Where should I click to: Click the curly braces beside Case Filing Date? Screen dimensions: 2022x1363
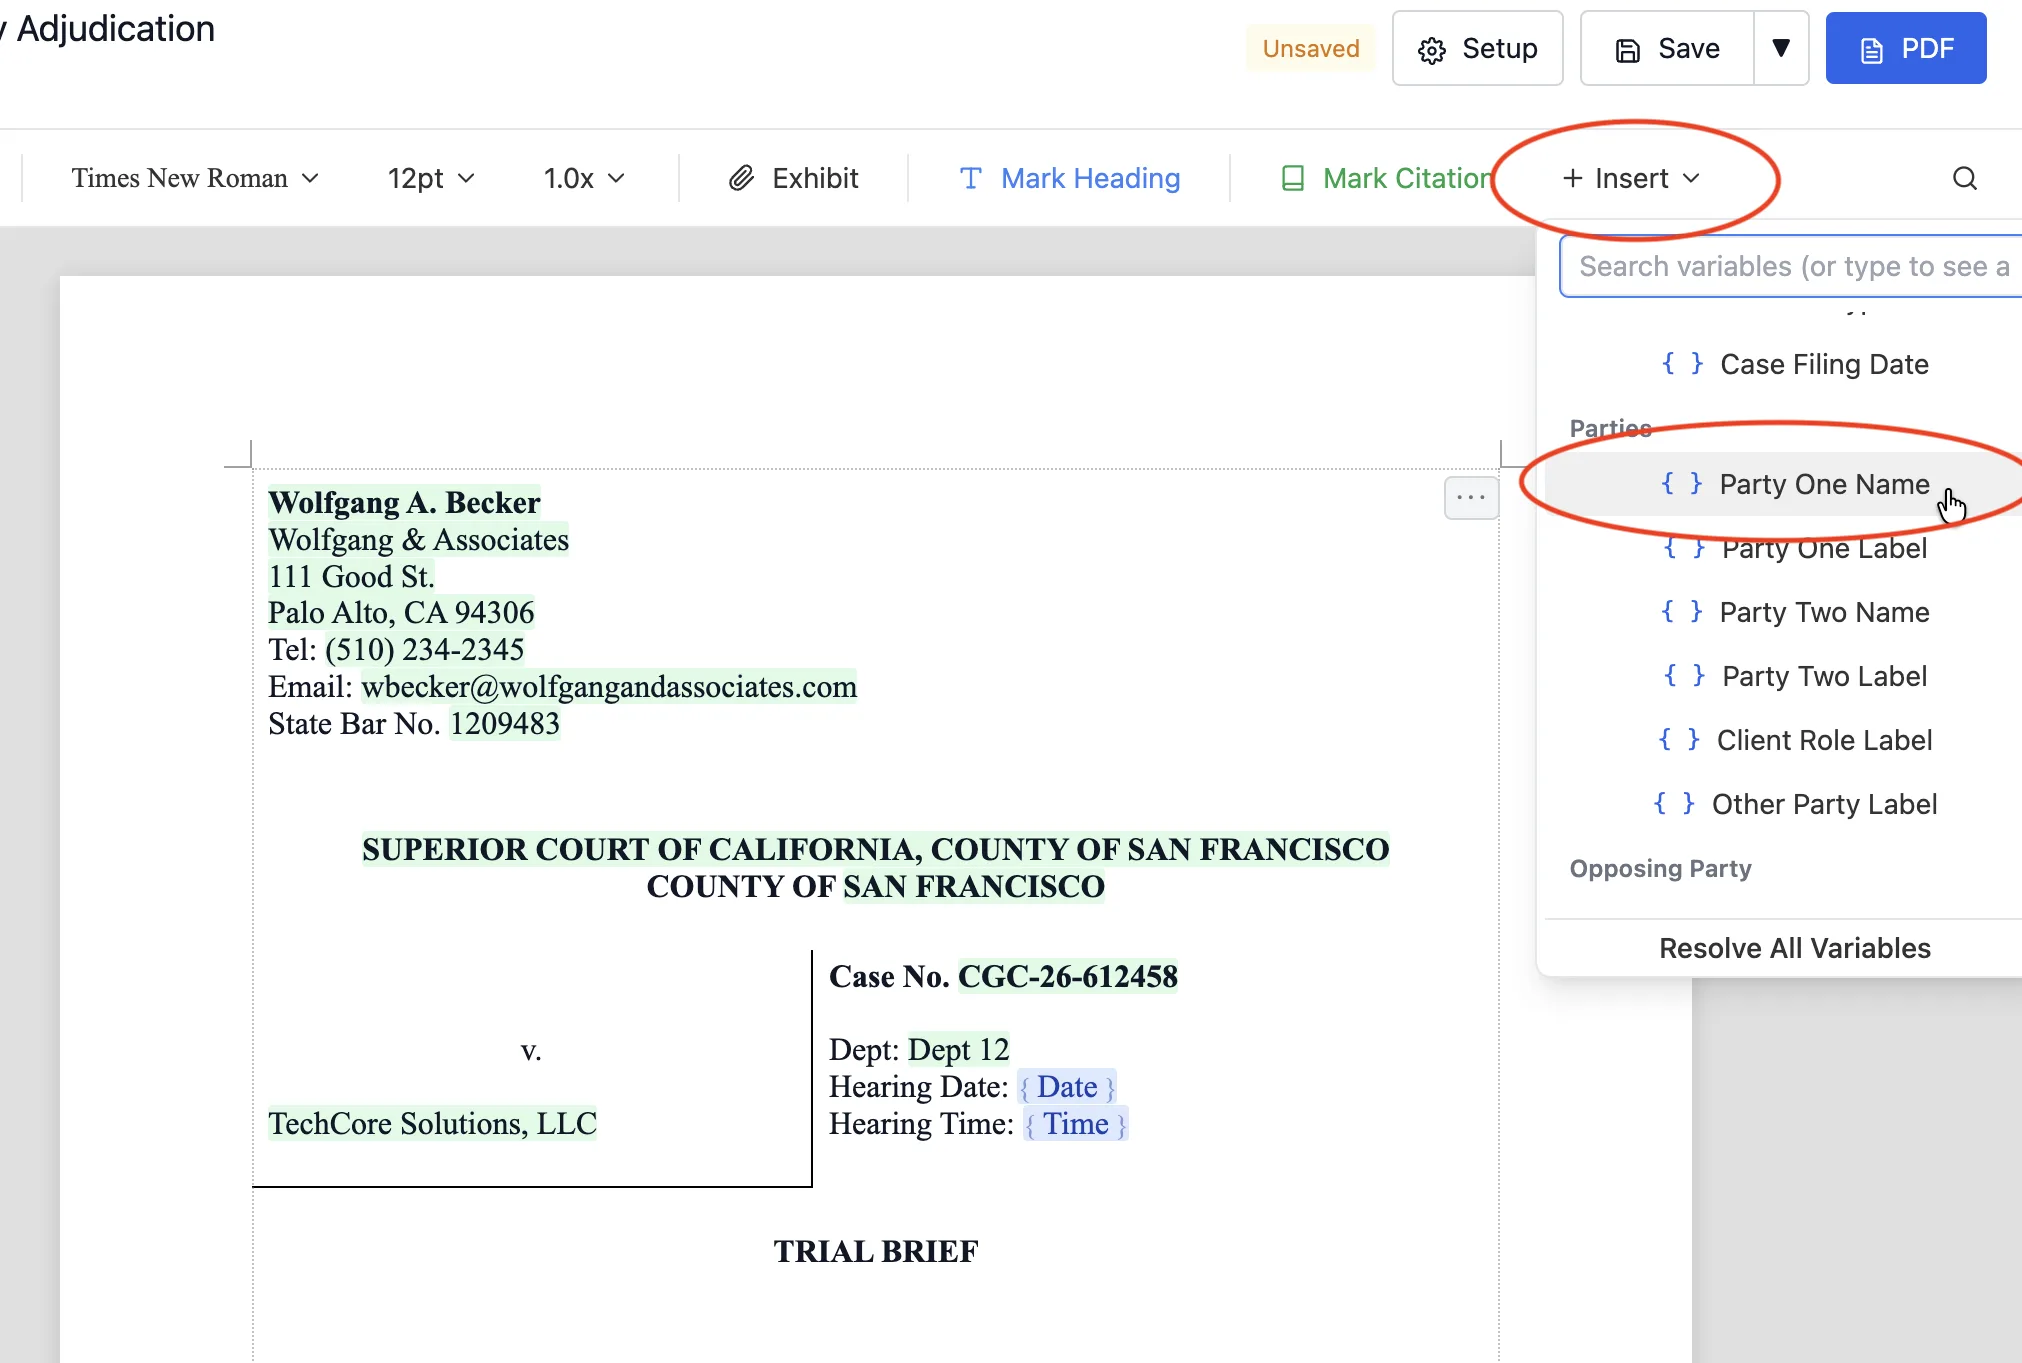tap(1682, 364)
